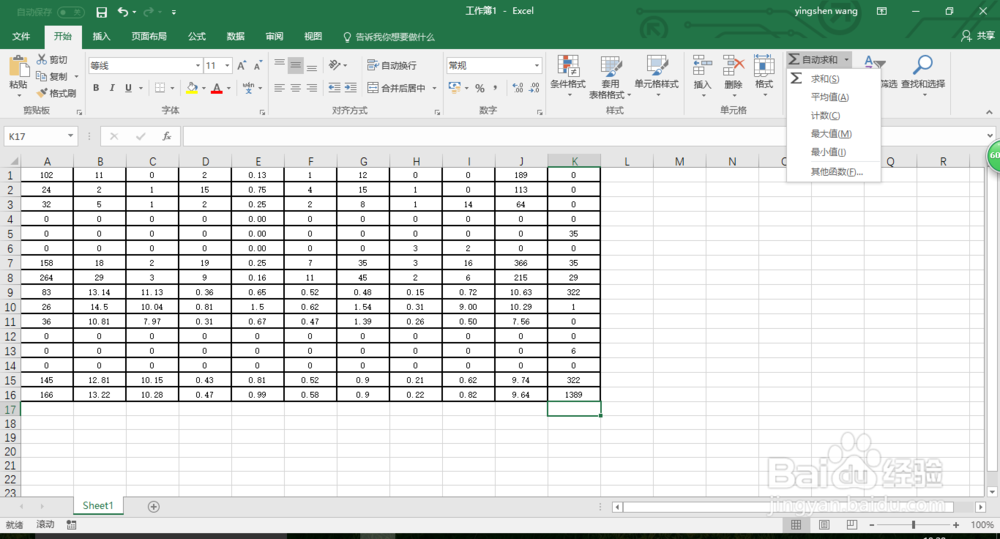The height and width of the screenshot is (539, 1000).
Task: Click the Share (共享) button
Action: point(978,36)
